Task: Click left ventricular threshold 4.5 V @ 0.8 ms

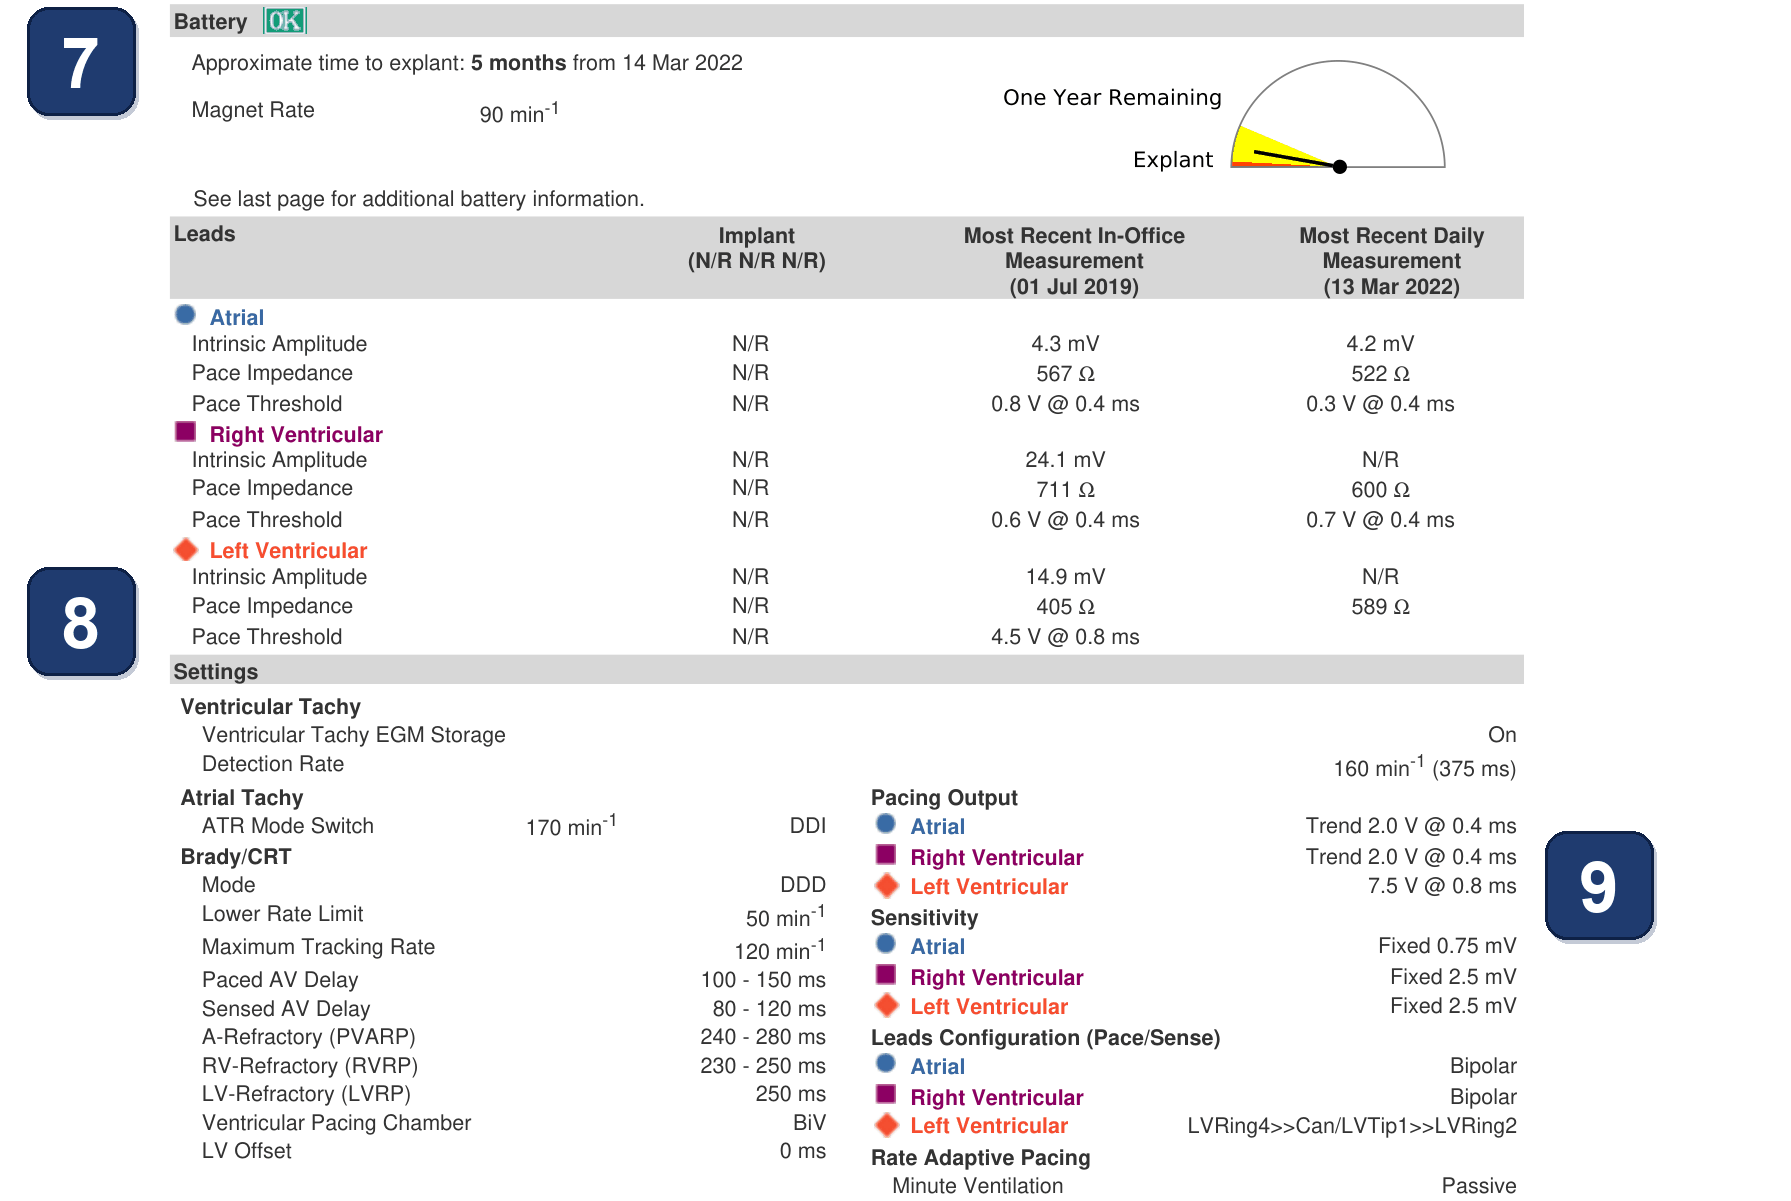Action: 1065,637
